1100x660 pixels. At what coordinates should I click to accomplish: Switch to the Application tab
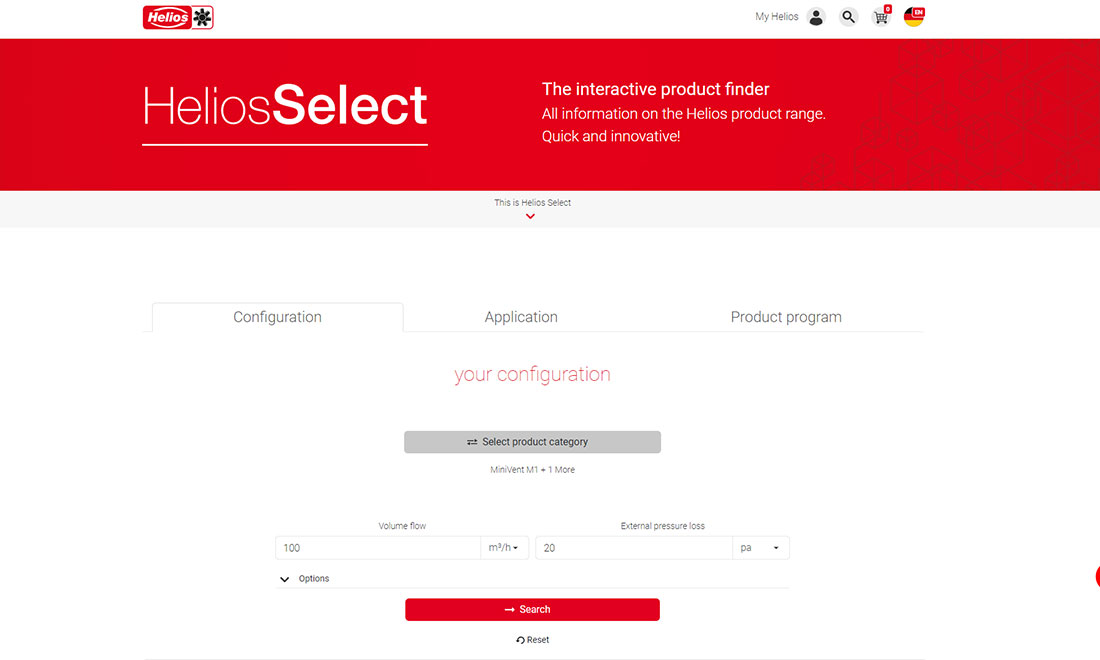pos(521,317)
